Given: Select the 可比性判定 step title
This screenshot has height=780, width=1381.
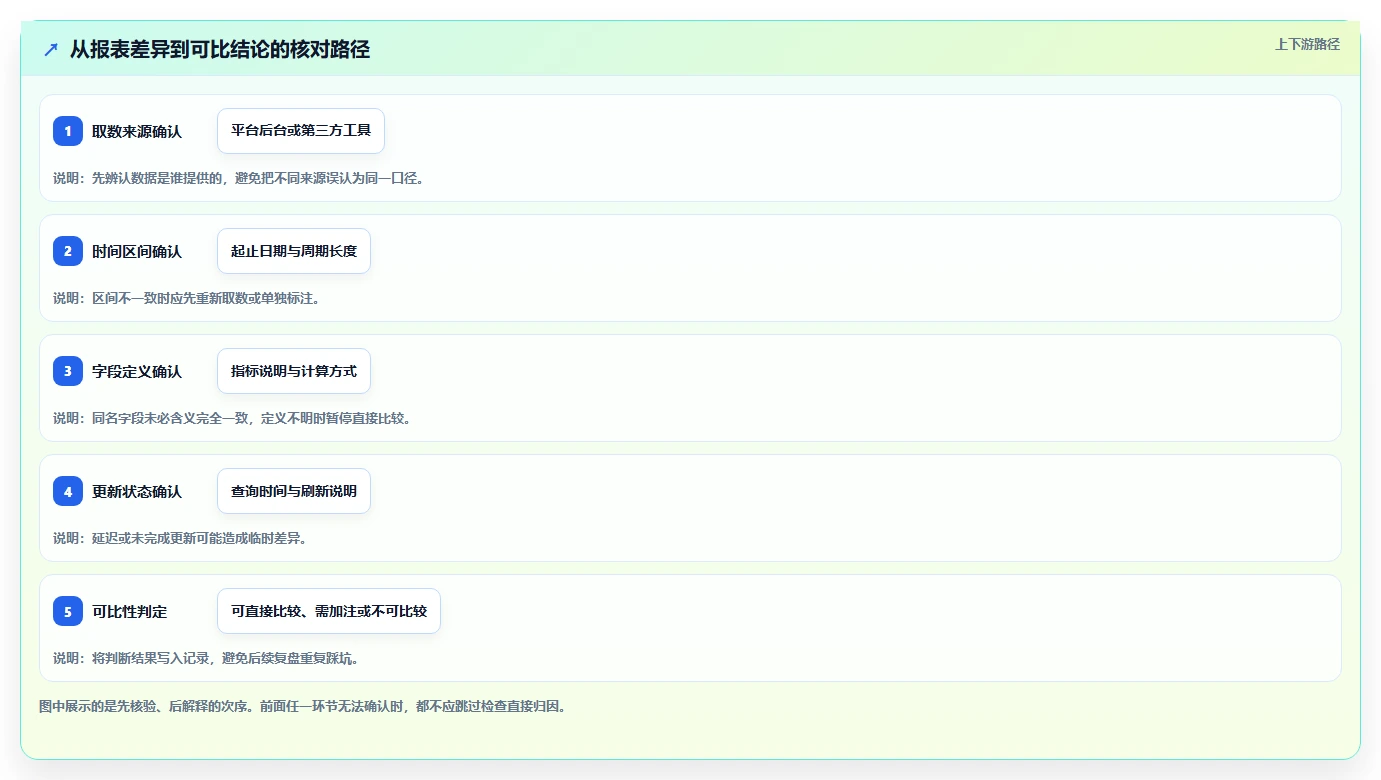Looking at the screenshot, I should [x=130, y=611].
